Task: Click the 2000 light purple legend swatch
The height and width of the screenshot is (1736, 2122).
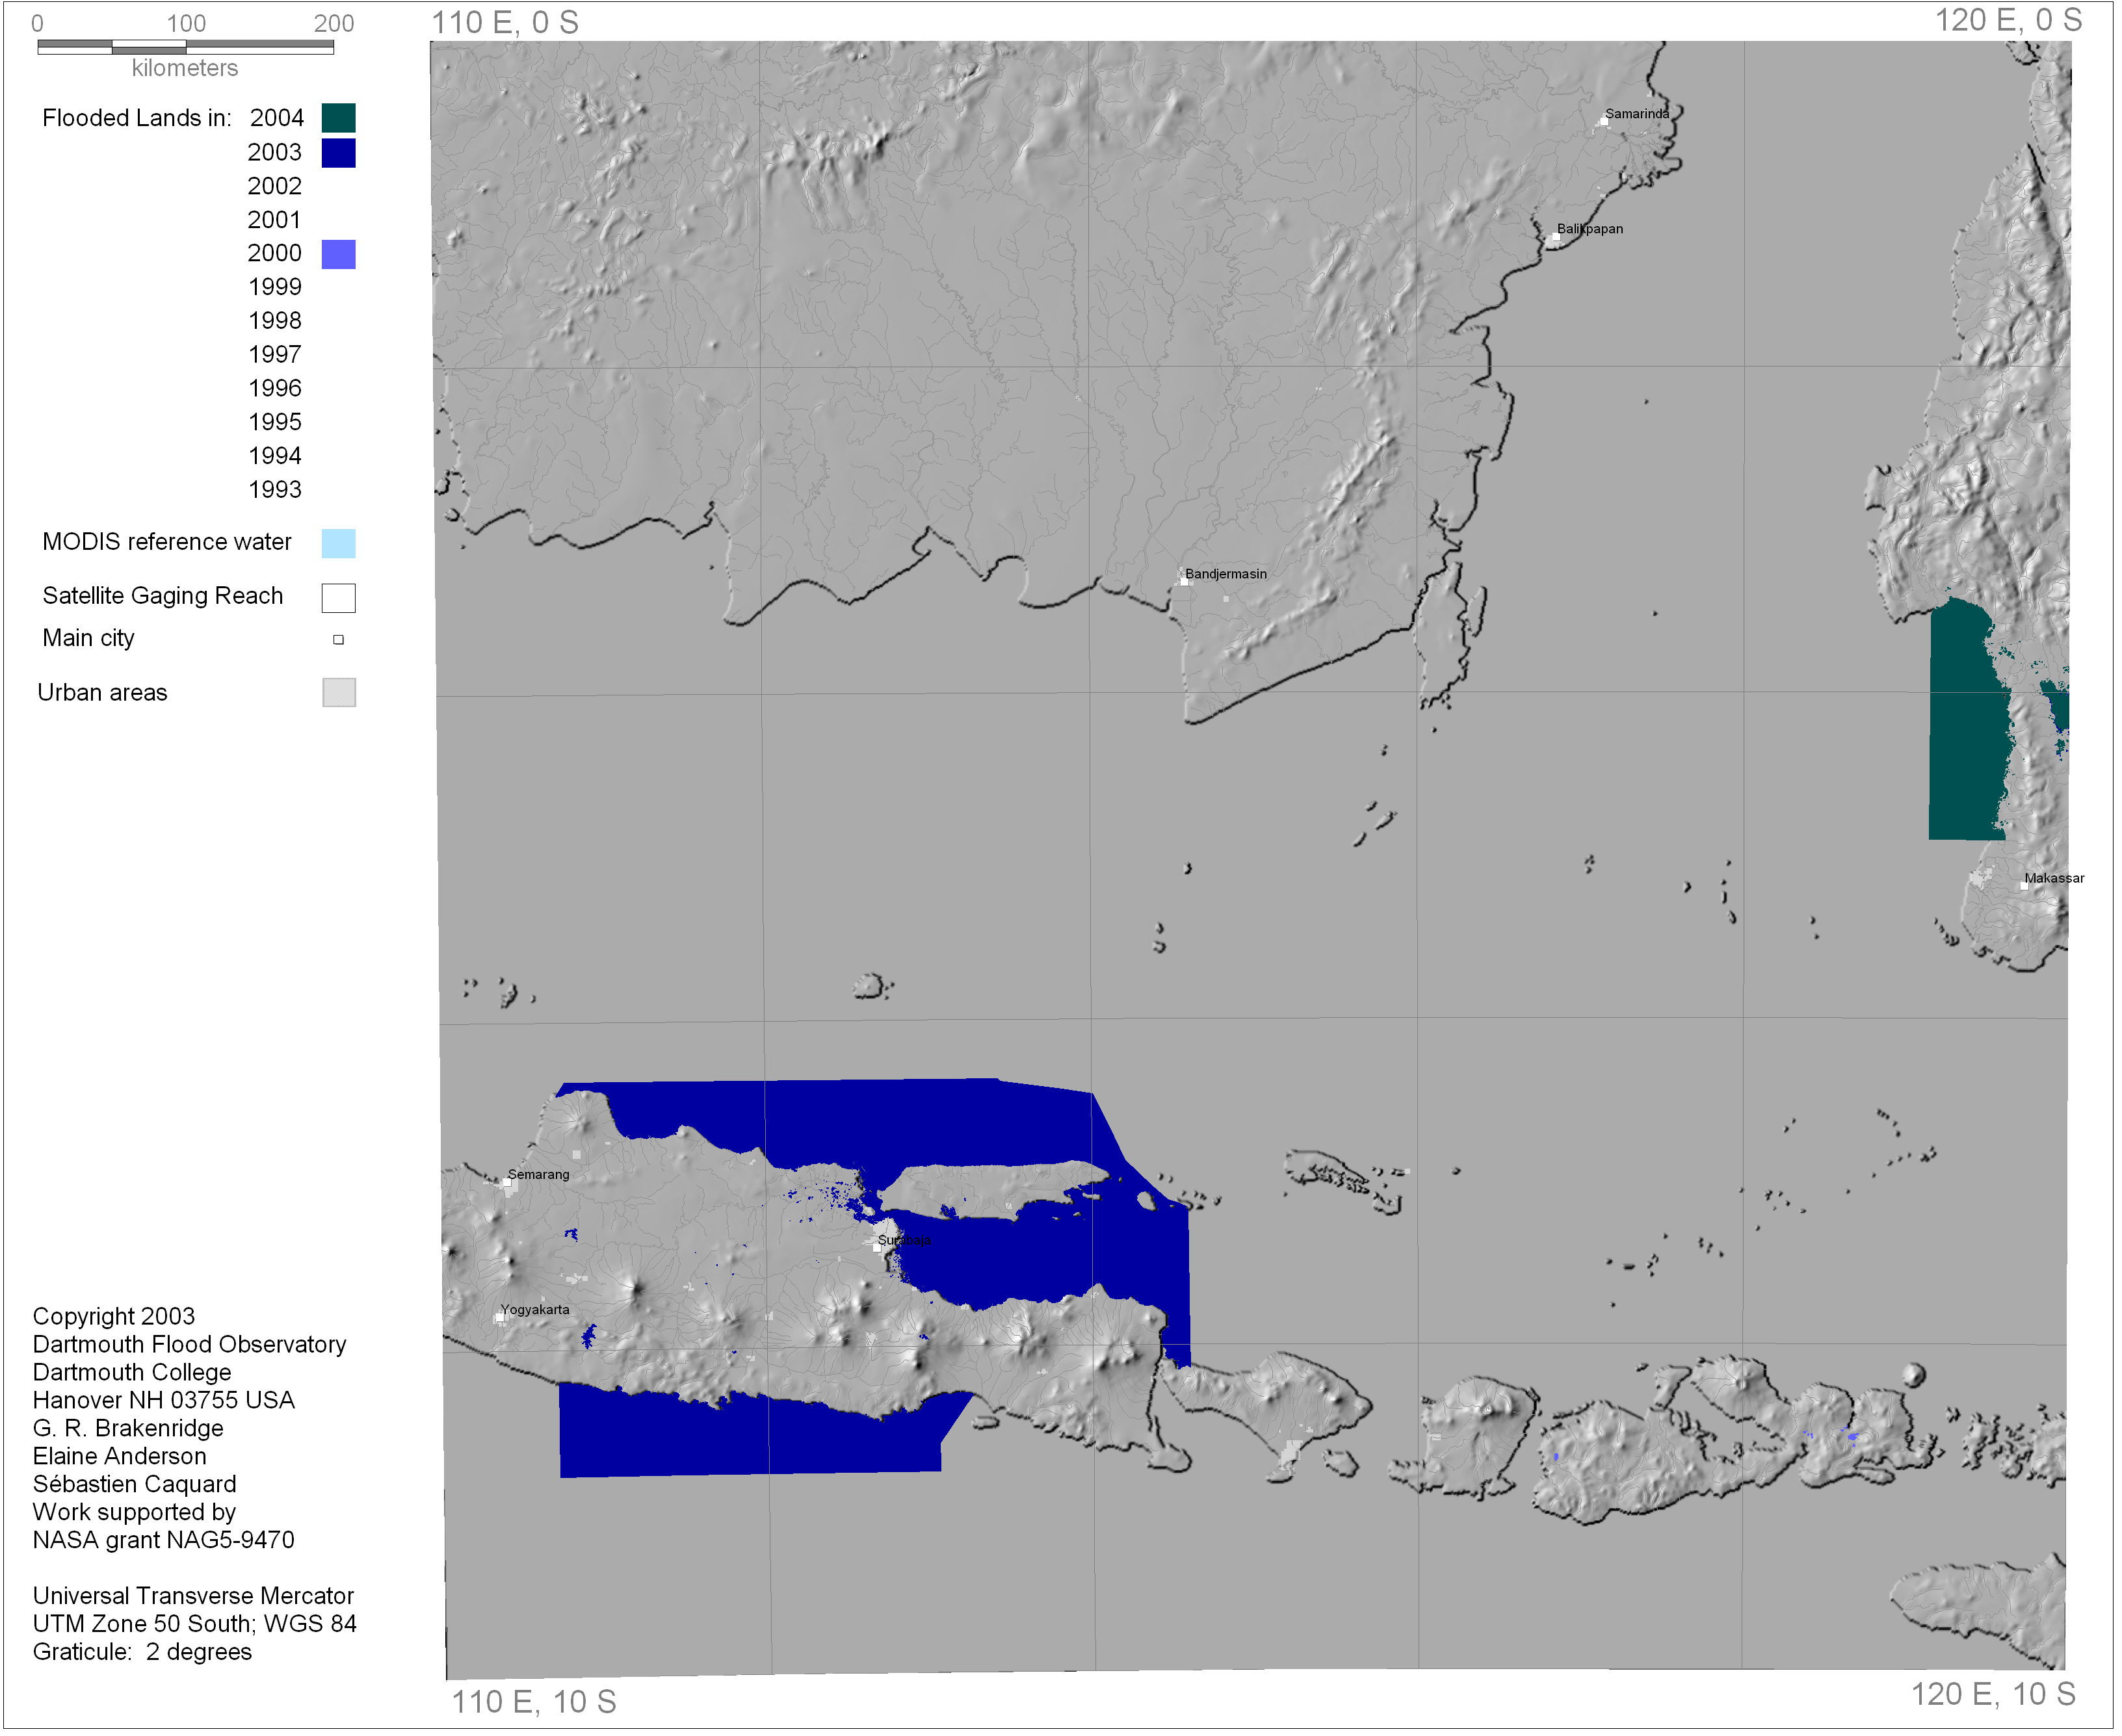Action: coord(339,255)
